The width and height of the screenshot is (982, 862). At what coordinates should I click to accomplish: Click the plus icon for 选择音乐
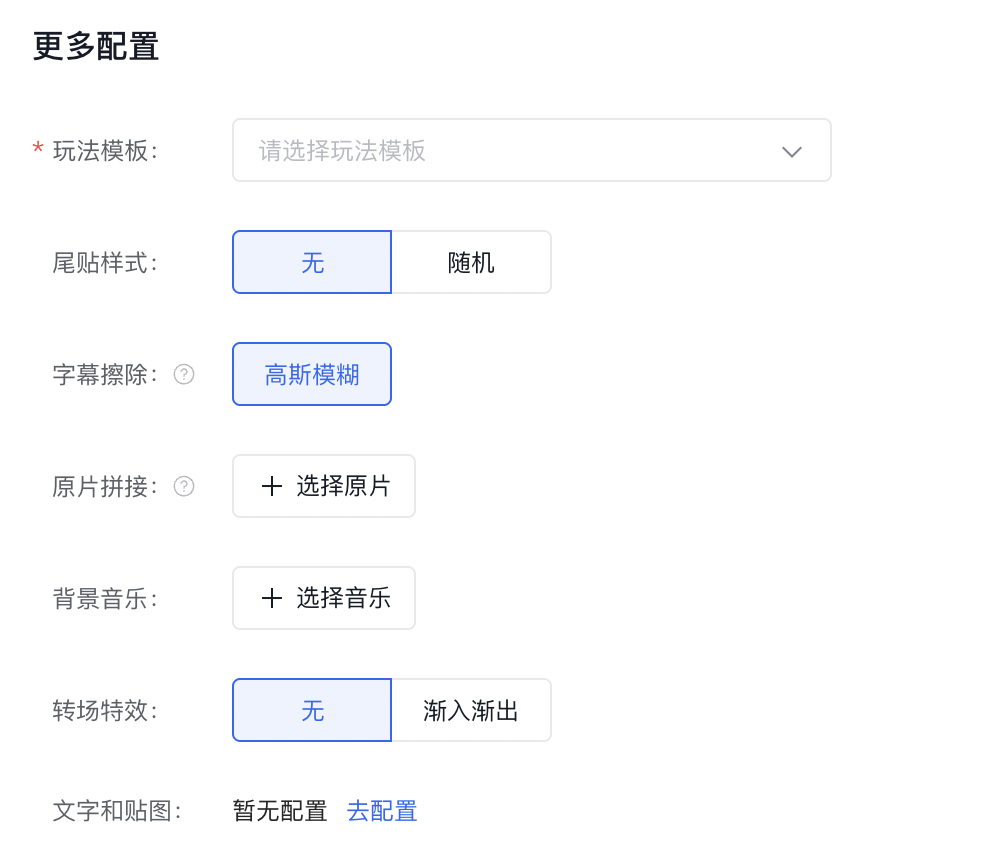click(x=271, y=599)
